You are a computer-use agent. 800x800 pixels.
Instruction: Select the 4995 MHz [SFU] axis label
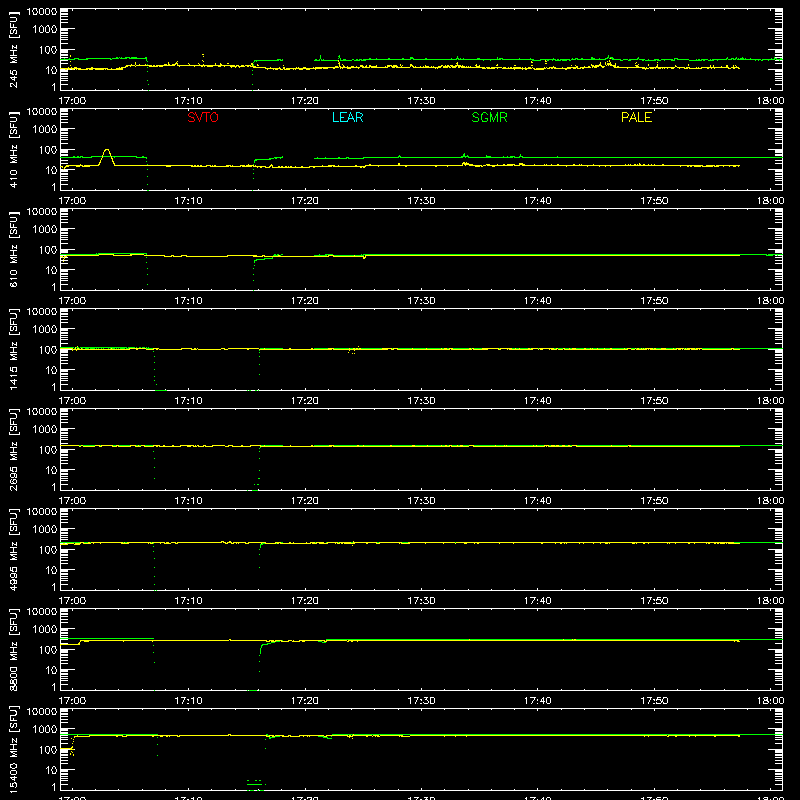[x=13, y=549]
